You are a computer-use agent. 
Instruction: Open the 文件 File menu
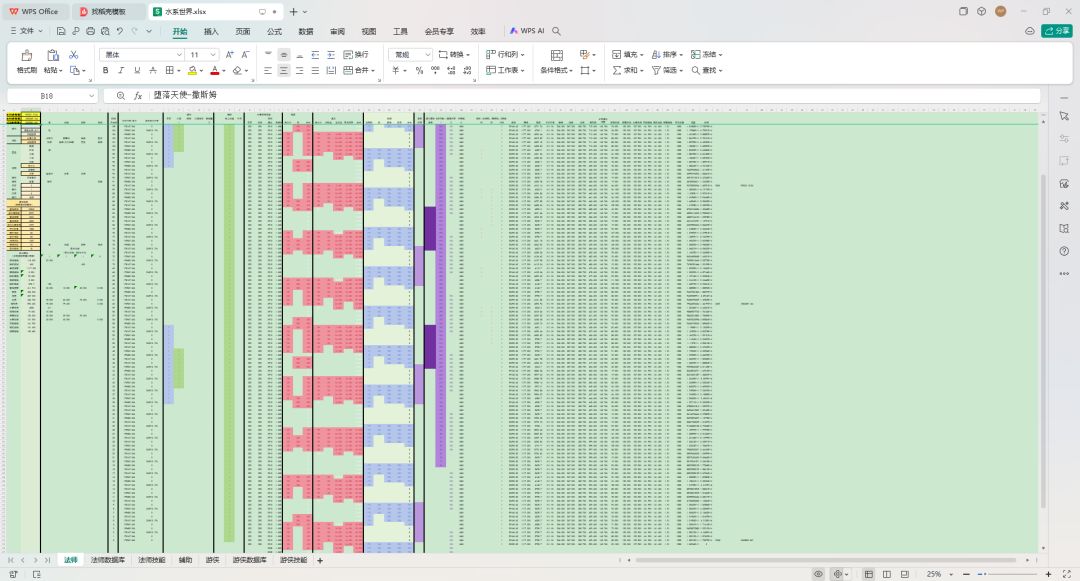(26, 31)
